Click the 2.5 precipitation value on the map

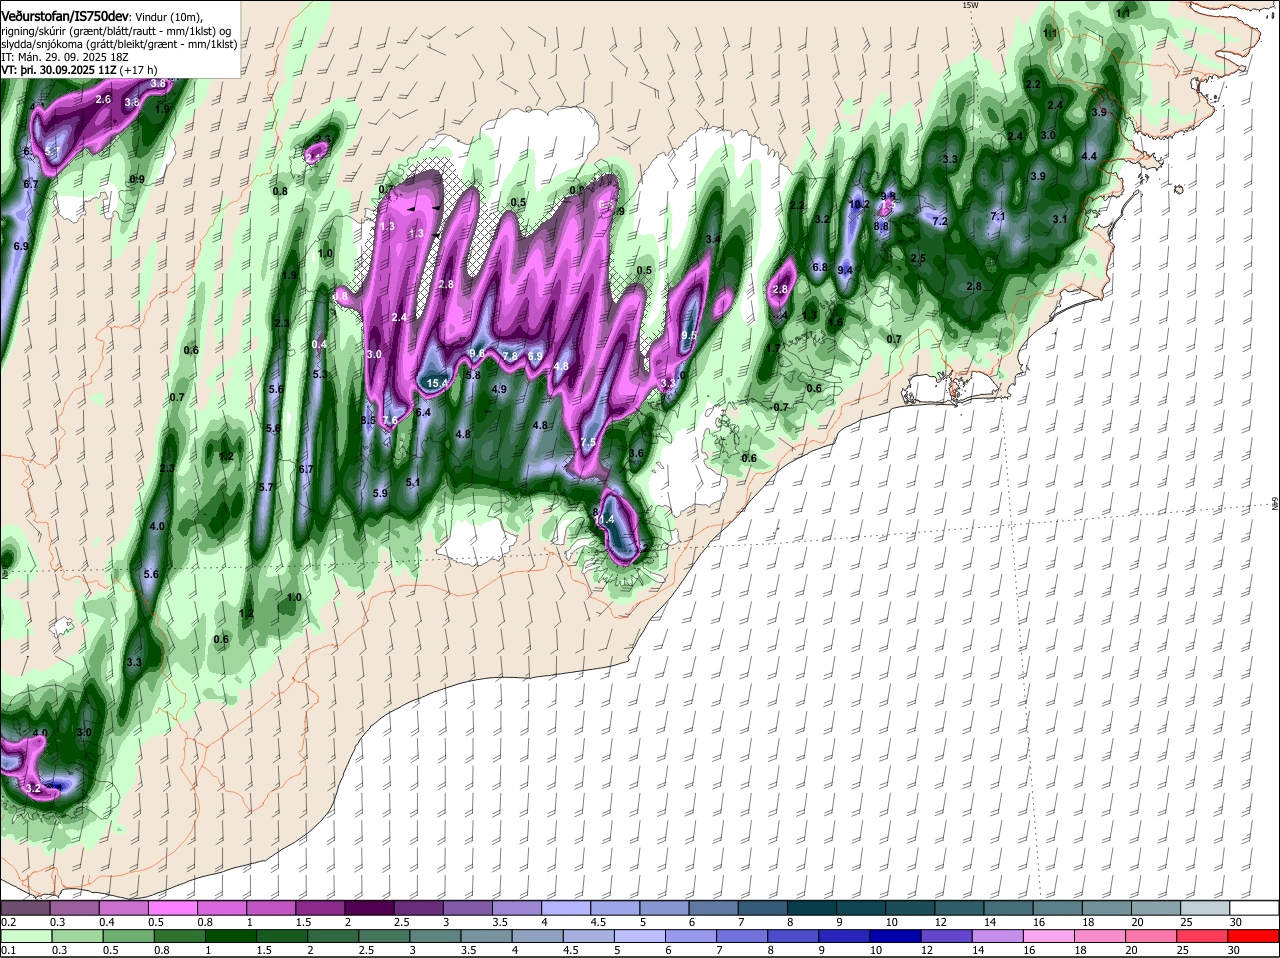click(918, 258)
